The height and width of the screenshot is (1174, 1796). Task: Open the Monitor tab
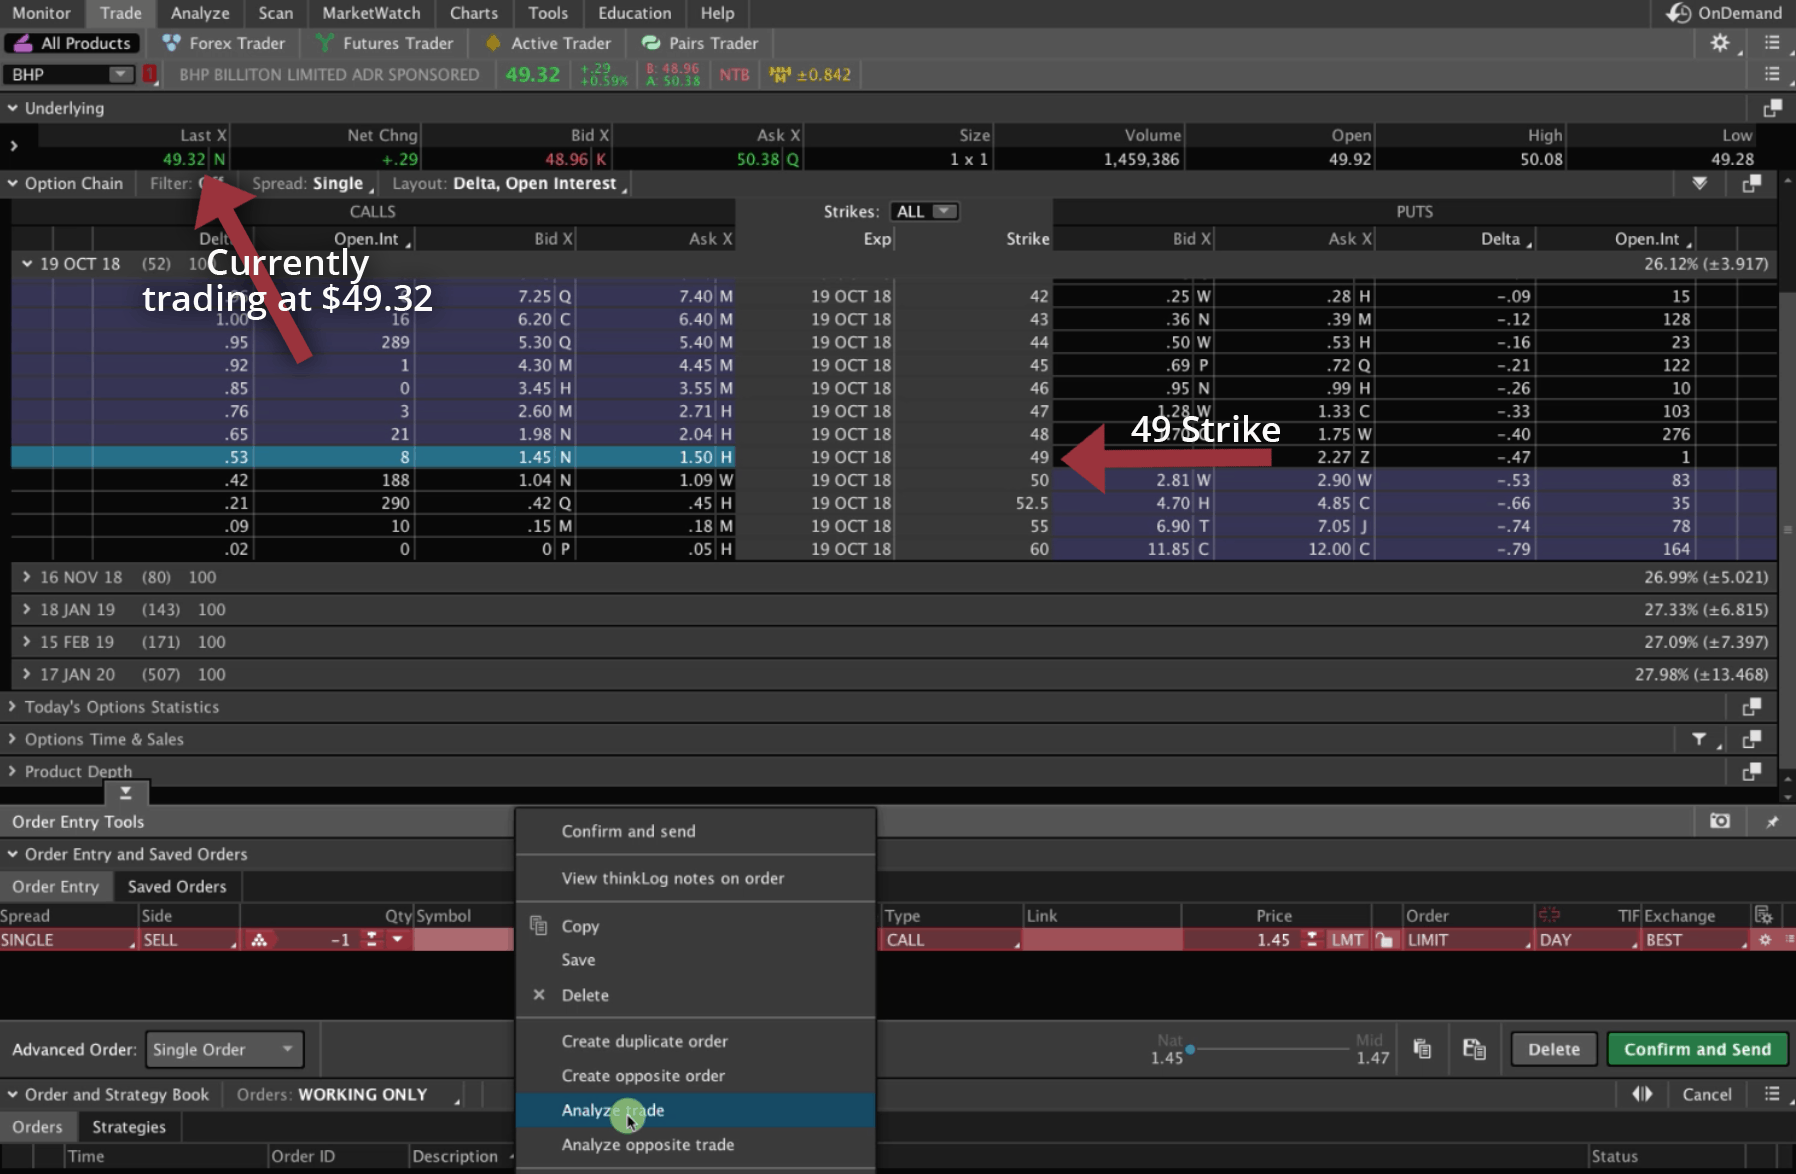[x=42, y=13]
